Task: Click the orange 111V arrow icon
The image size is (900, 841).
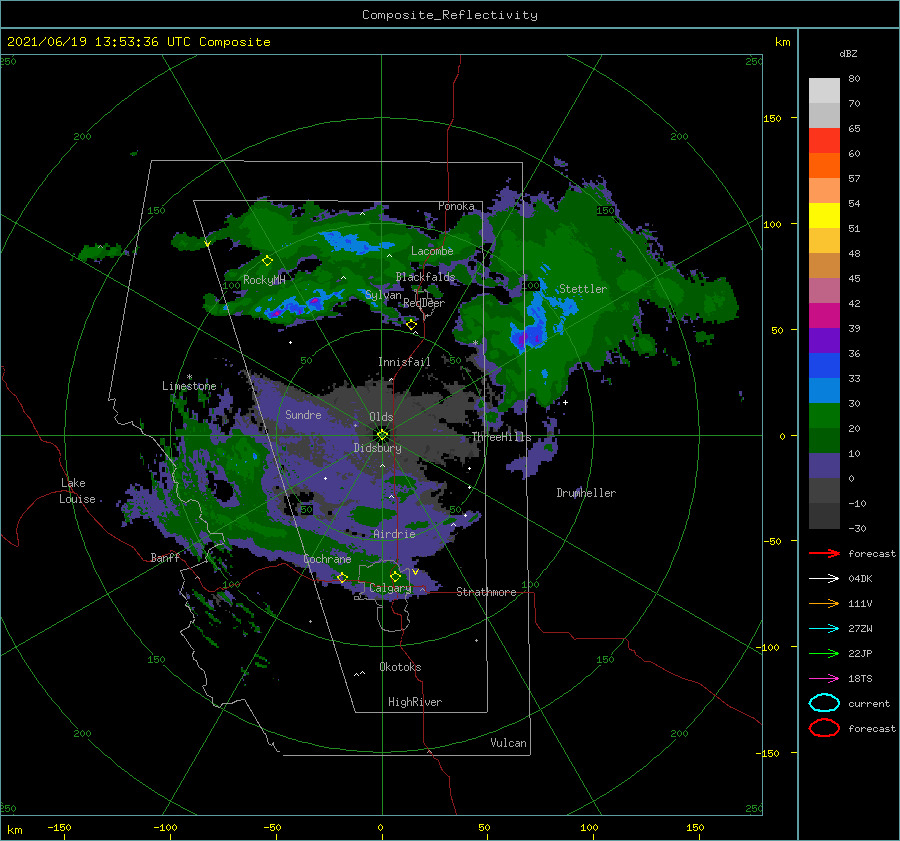Action: click(x=824, y=603)
